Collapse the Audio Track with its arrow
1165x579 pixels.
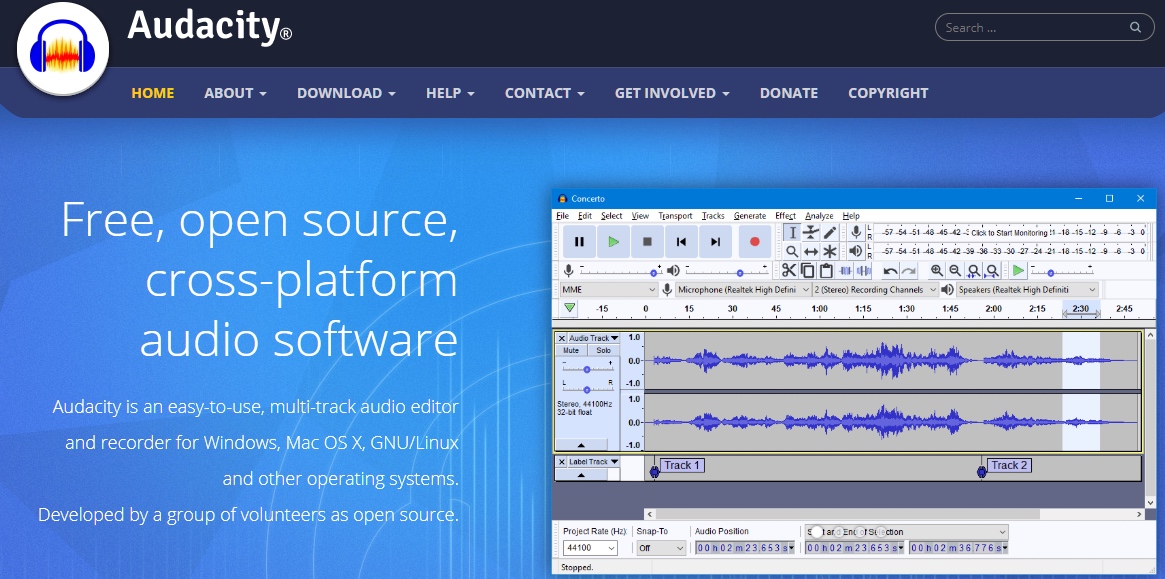point(581,444)
